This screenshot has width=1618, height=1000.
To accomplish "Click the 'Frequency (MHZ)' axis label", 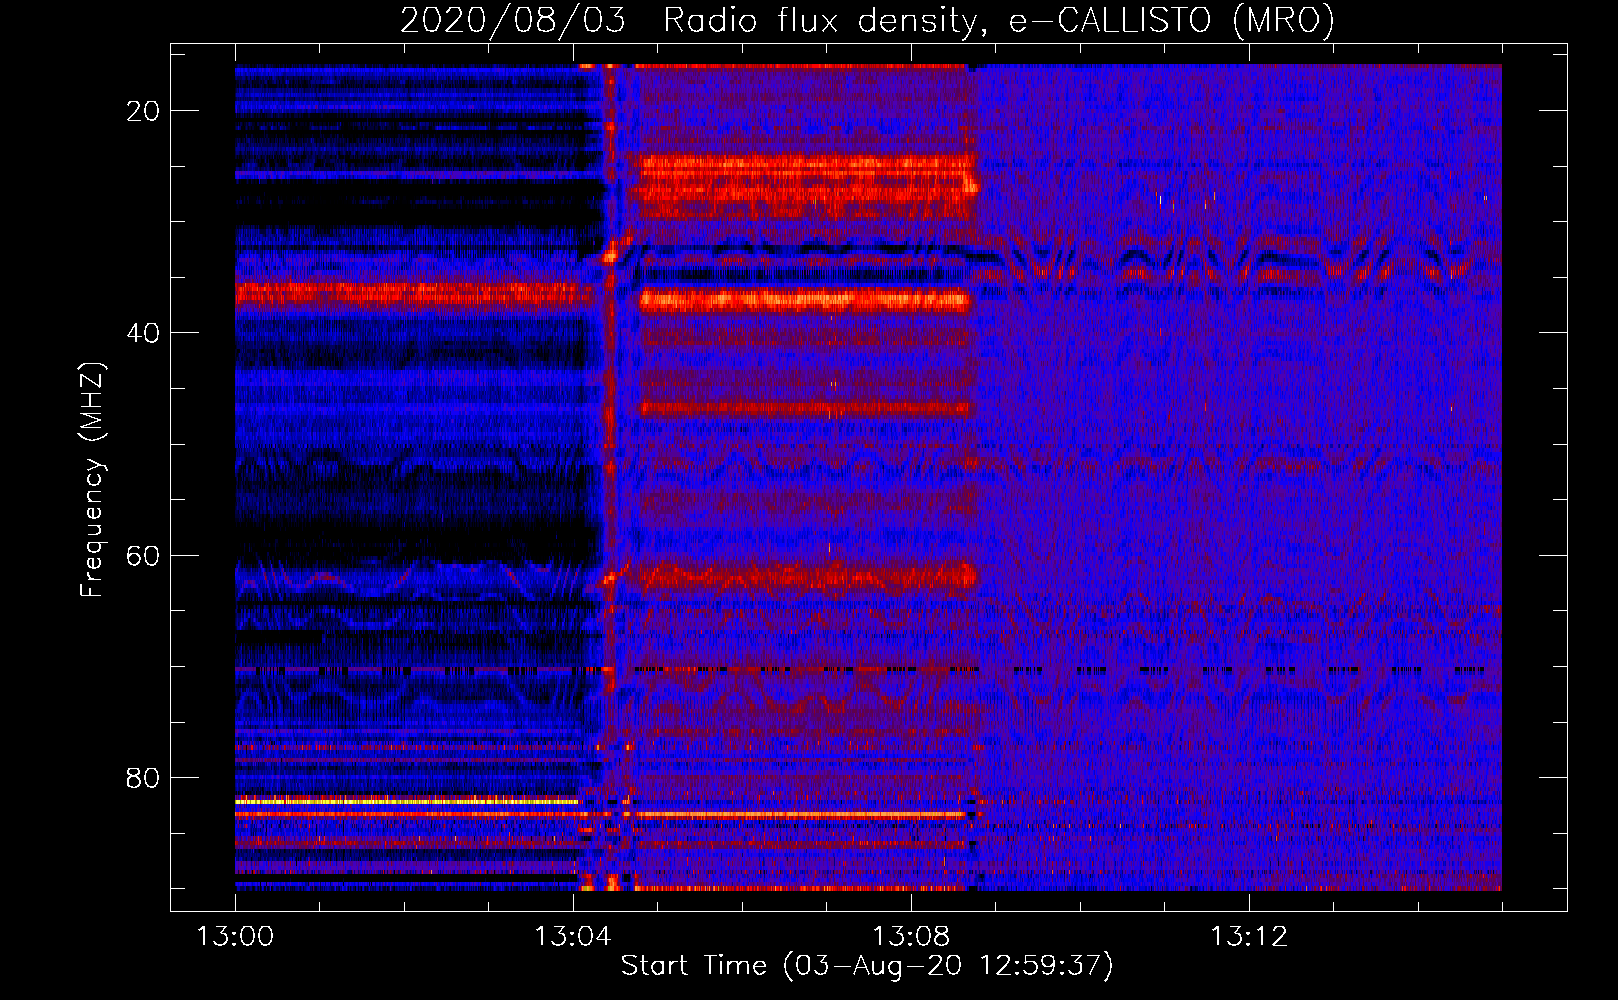I will pos(92,480).
